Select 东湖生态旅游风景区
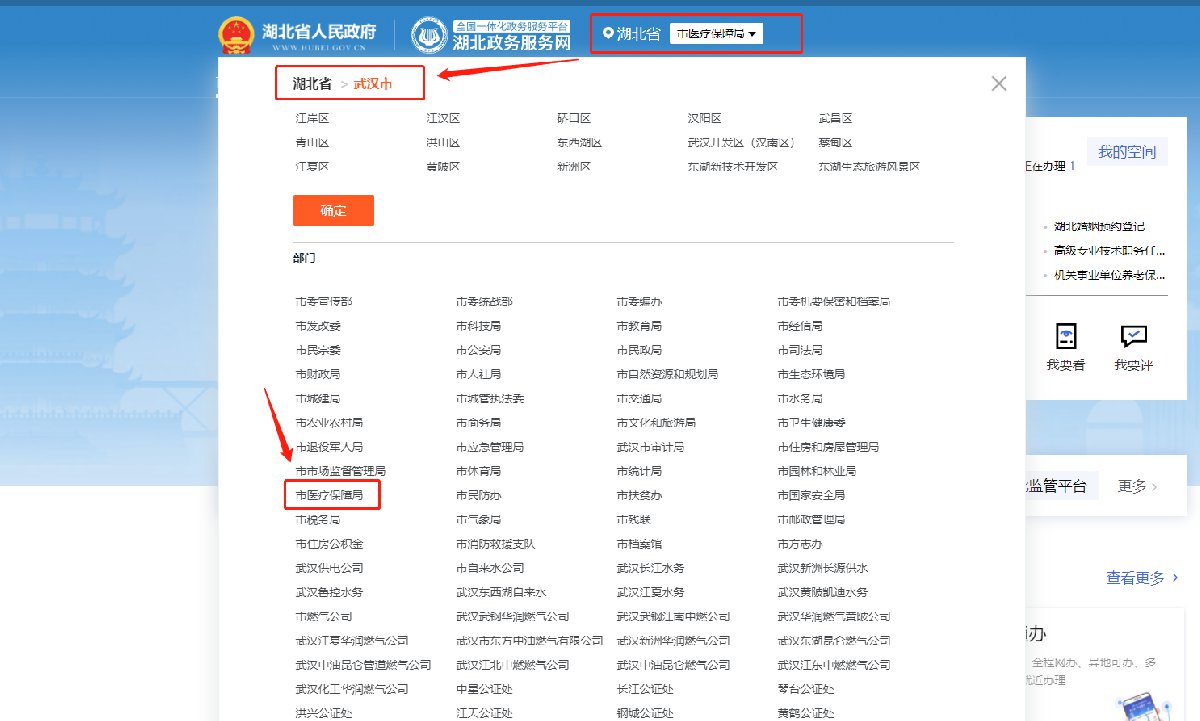This screenshot has width=1200, height=721. [x=869, y=167]
